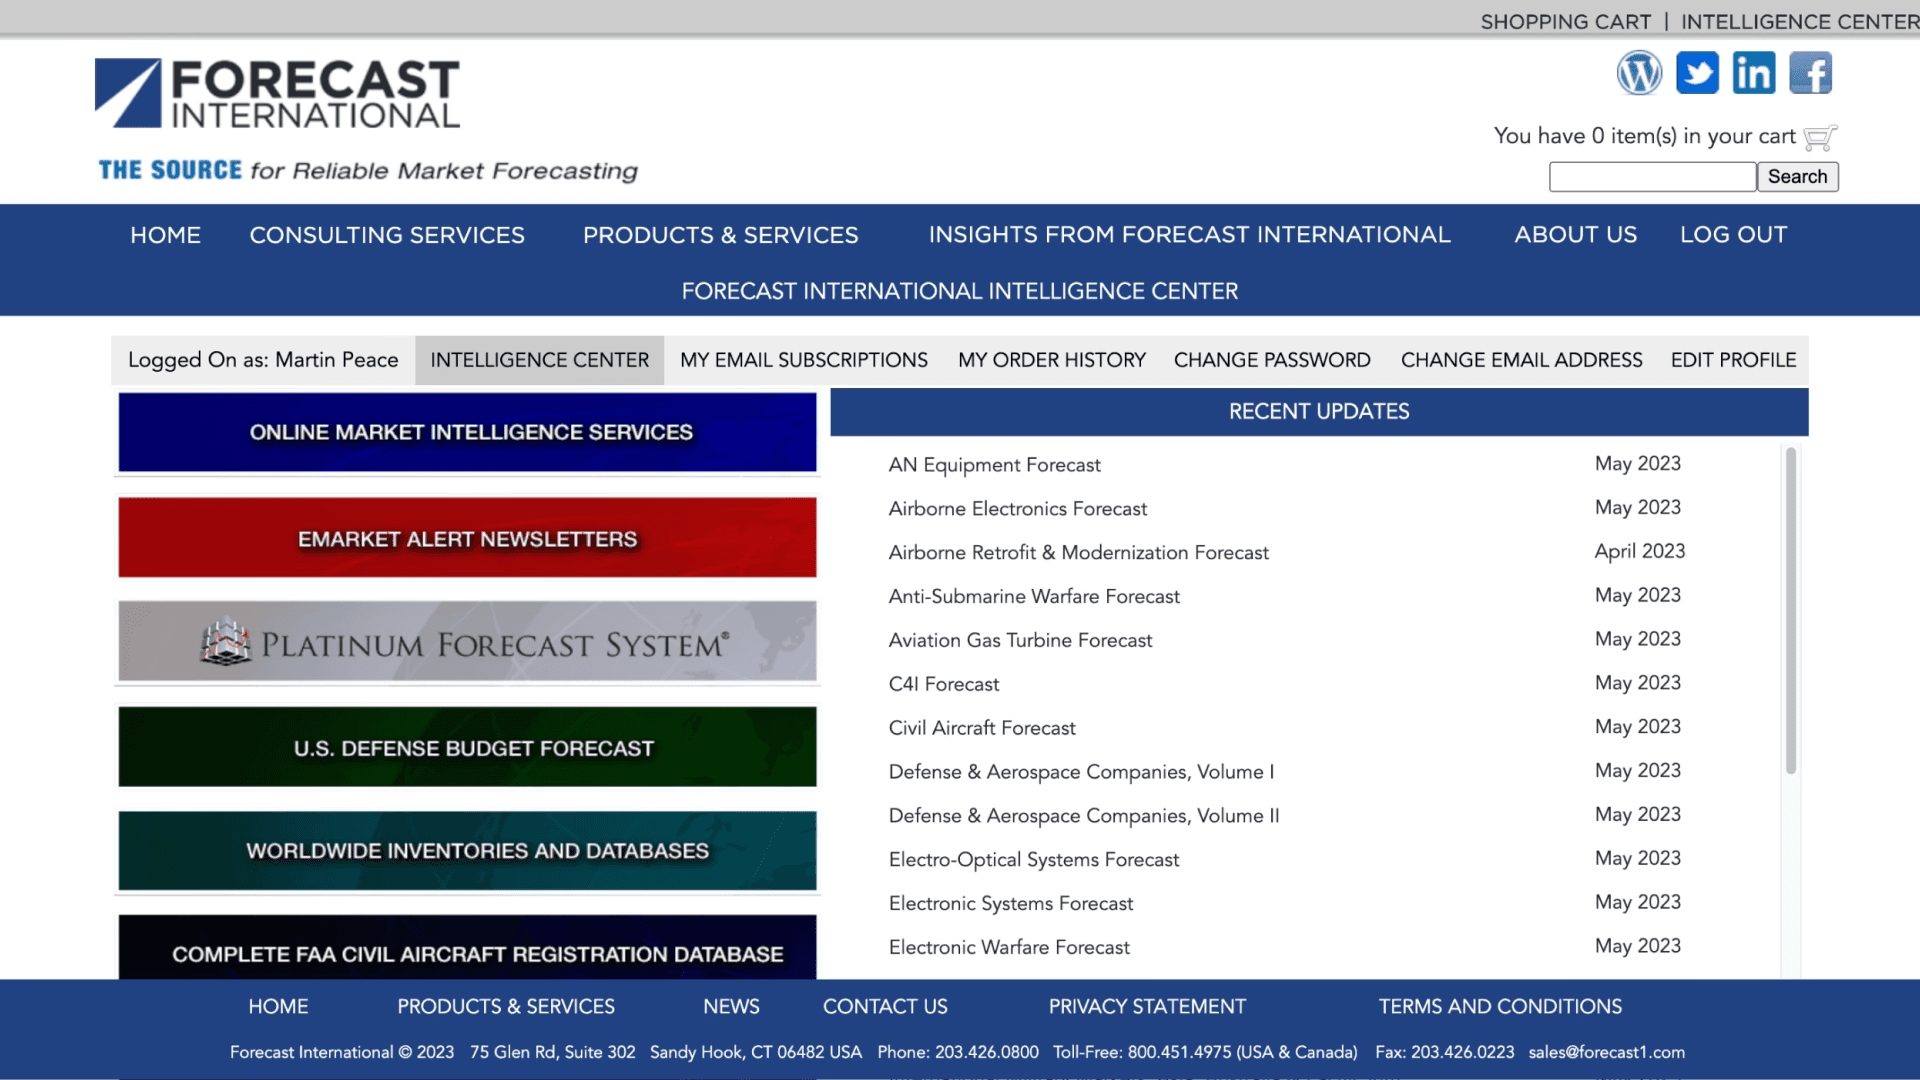Open the CHANGE PASSWORD tab
1920x1080 pixels.
1272,360
